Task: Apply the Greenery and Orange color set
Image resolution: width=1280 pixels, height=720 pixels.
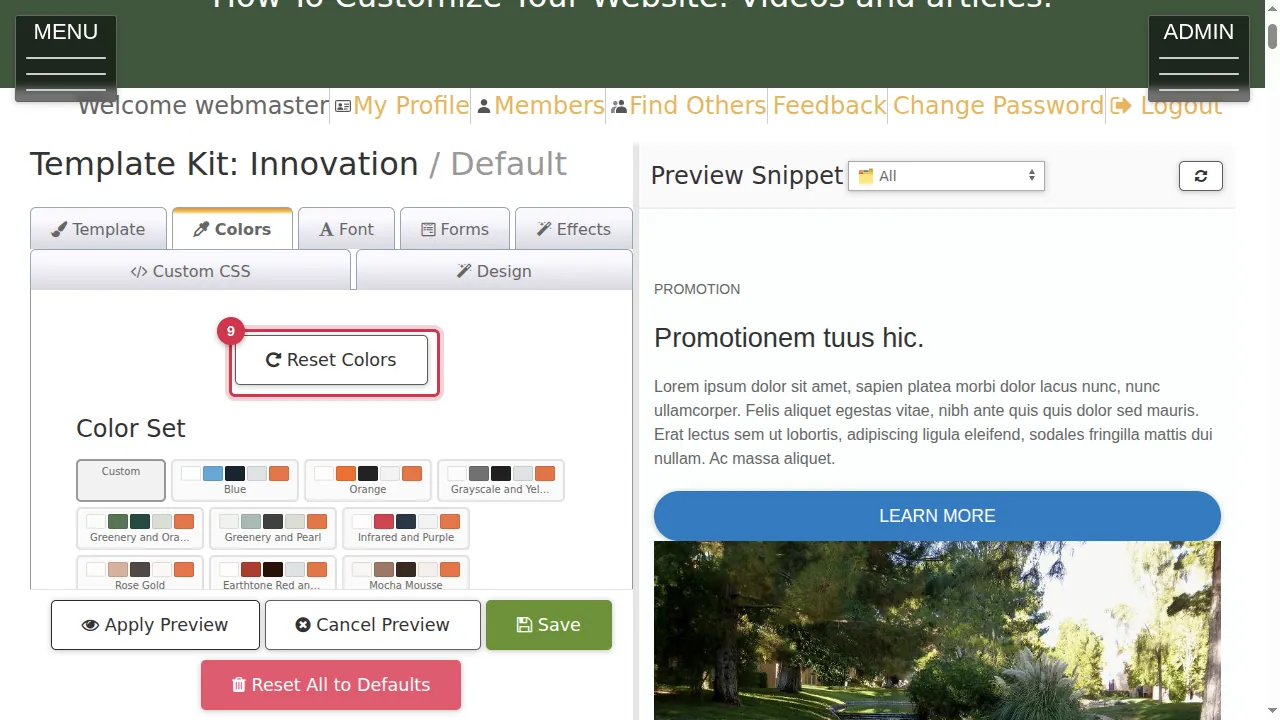Action: click(x=140, y=528)
